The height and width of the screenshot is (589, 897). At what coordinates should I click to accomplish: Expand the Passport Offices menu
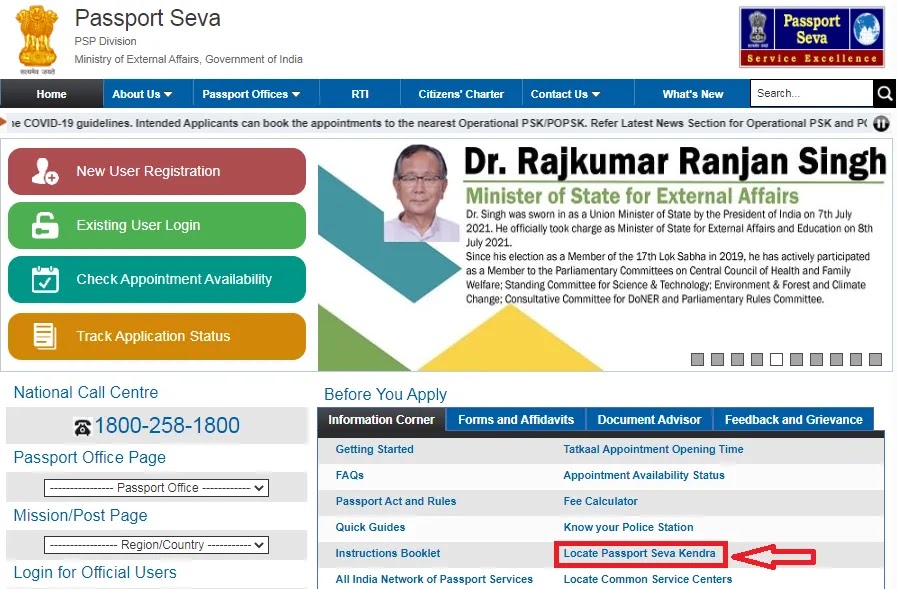pyautogui.click(x=251, y=94)
